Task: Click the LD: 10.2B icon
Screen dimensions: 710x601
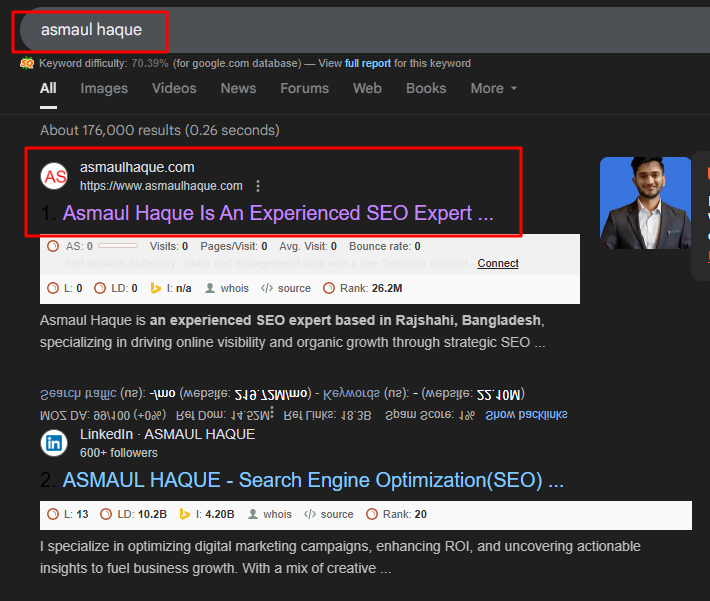Action: 106,514
